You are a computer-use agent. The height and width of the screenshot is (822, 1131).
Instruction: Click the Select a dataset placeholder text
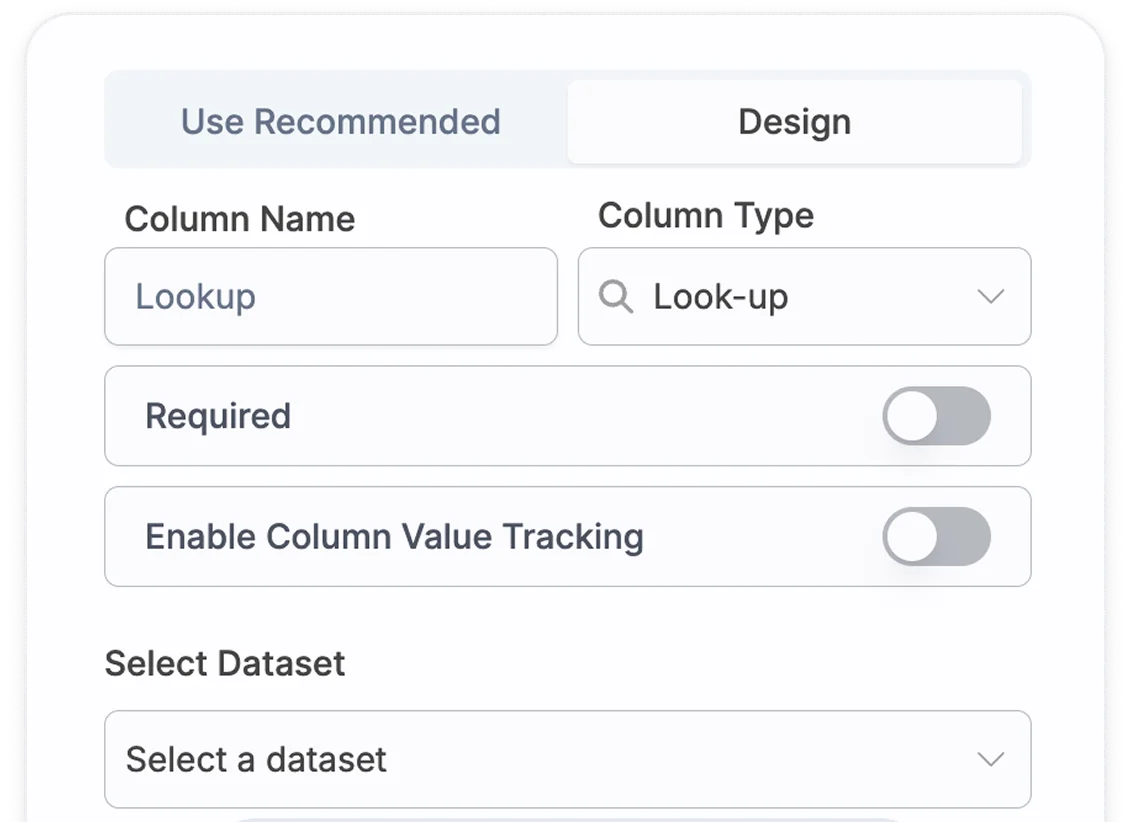pos(256,759)
